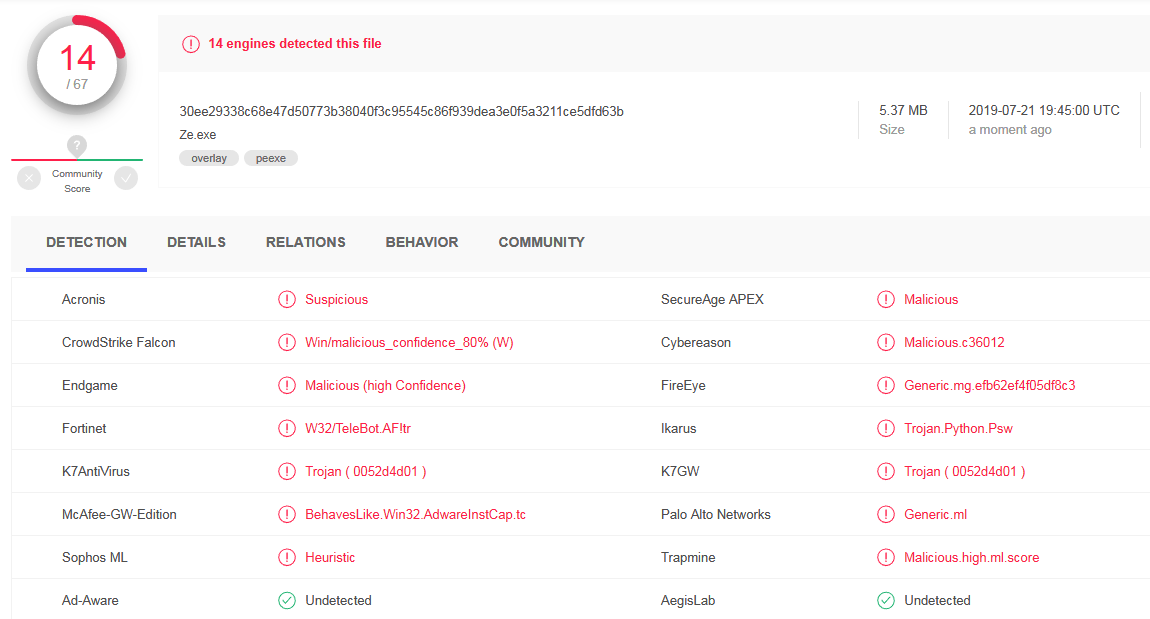Vote harmless with the checkmark community button
The width and height of the screenshot is (1150, 619).
pos(126,178)
